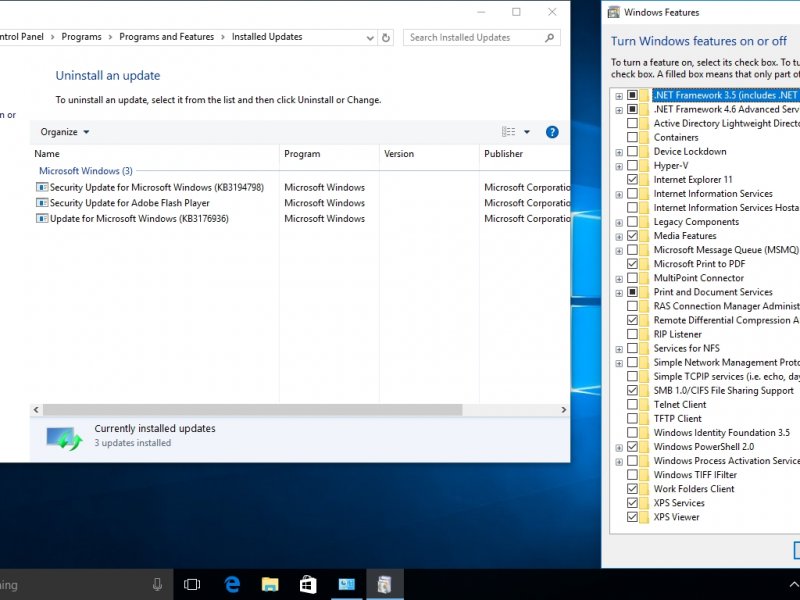Open the address bar history dropdown
800x600 pixels.
pyautogui.click(x=370, y=38)
